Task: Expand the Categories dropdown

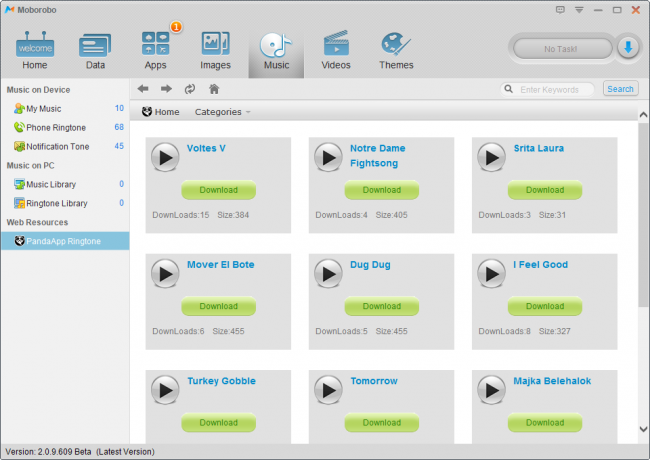Action: click(x=223, y=112)
